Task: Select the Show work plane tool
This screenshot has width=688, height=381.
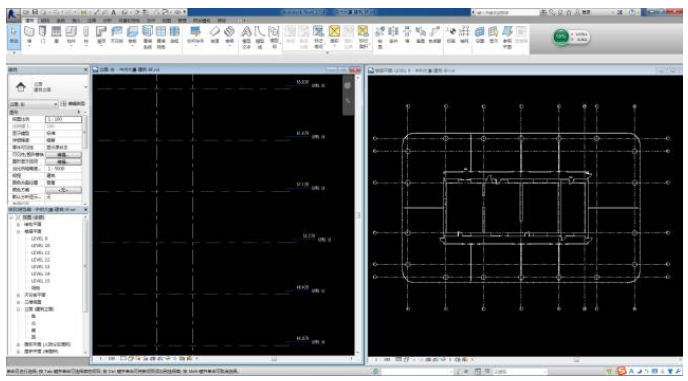Action: [493, 35]
